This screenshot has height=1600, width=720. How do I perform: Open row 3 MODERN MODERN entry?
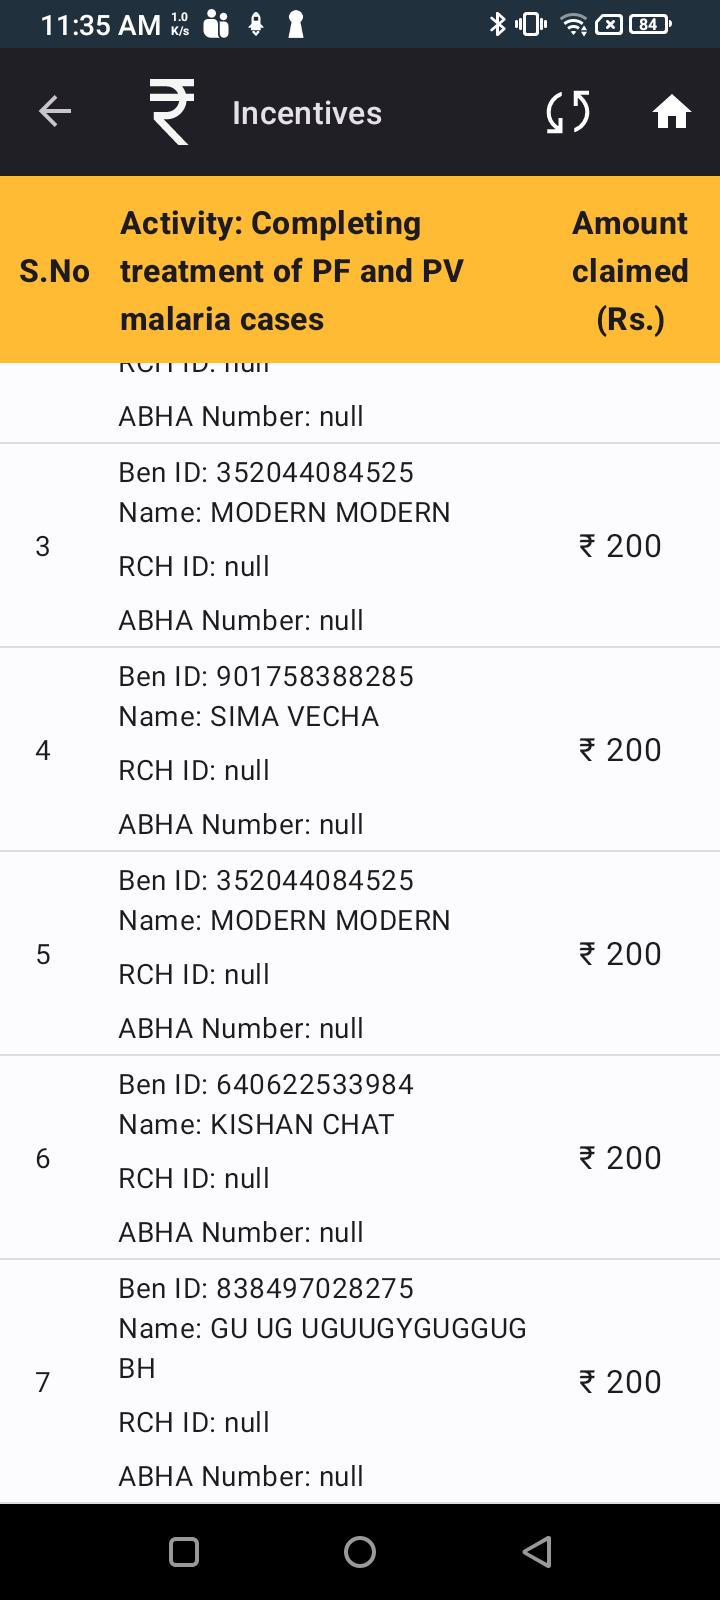(x=360, y=546)
